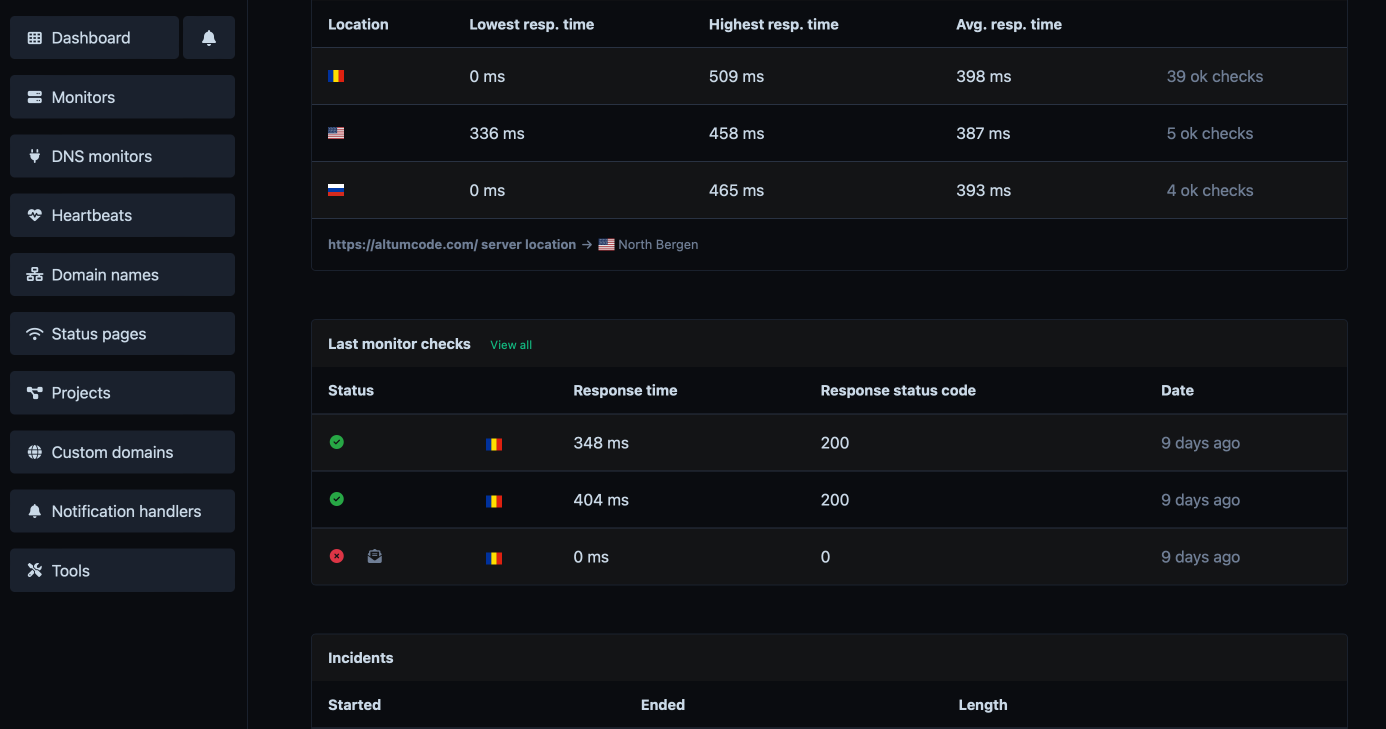Viewport: 1386px width, 729px height.
Task: Click the 4 ok checks text
Action: coord(1209,190)
